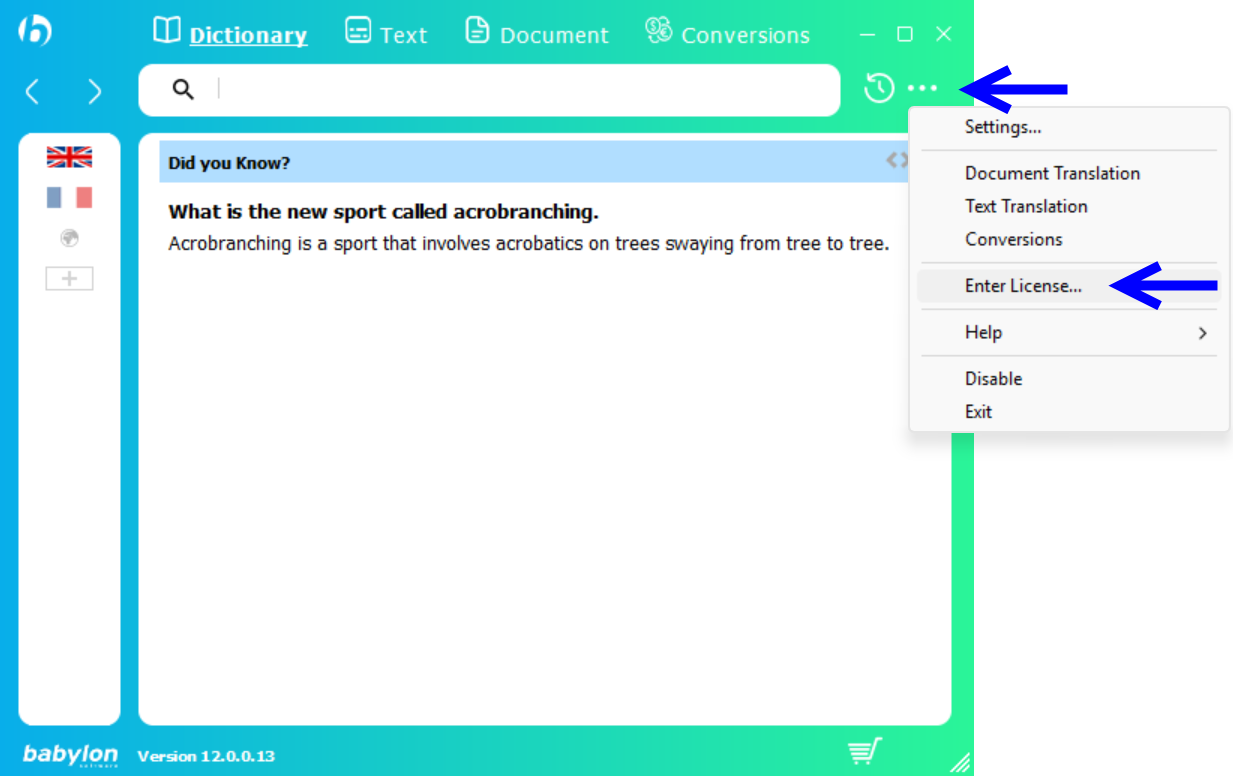Click the three-dots more options button

point(922,89)
